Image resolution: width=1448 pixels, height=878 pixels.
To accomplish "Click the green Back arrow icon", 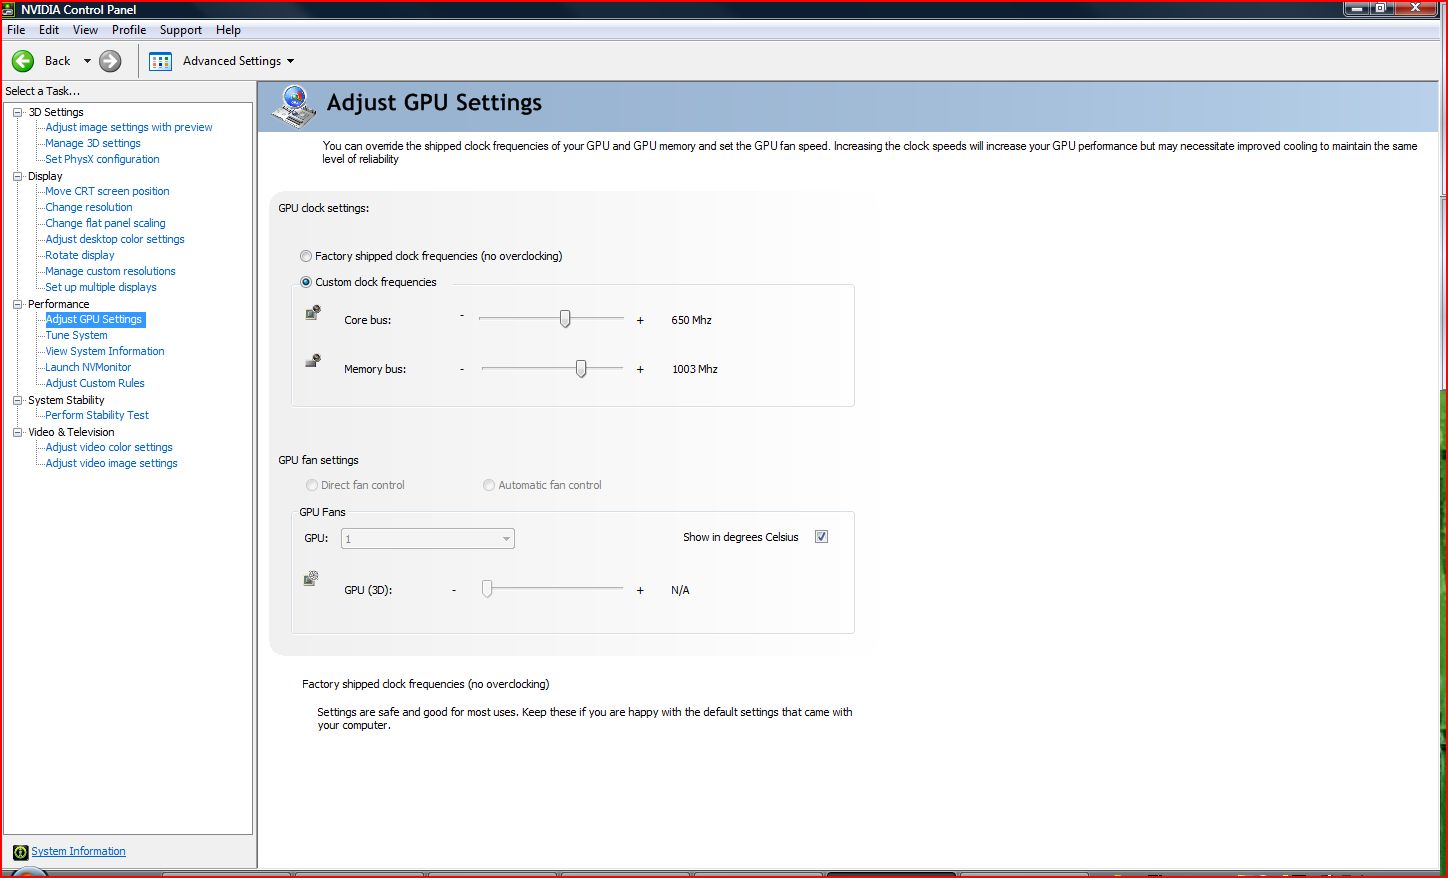I will pos(23,61).
